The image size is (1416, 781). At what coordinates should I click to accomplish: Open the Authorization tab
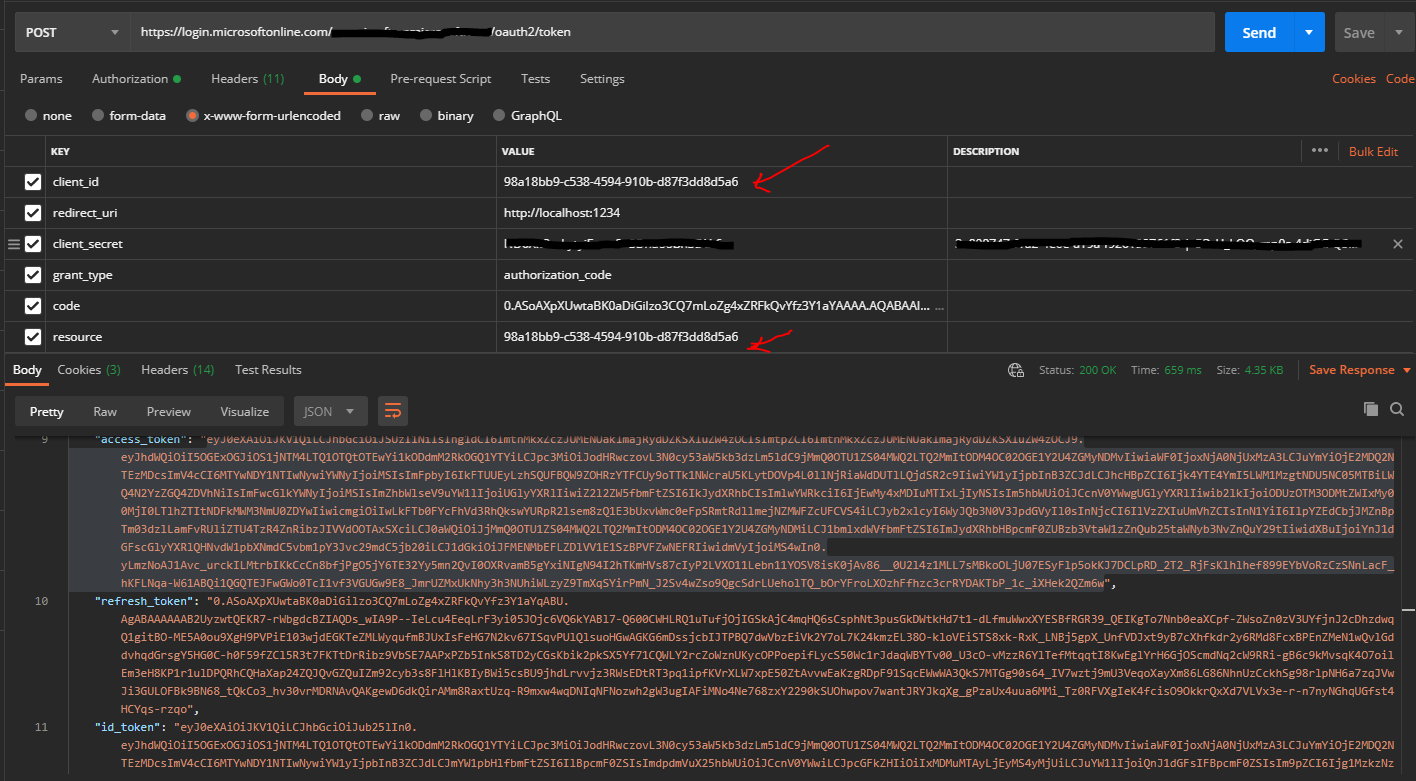[136, 79]
